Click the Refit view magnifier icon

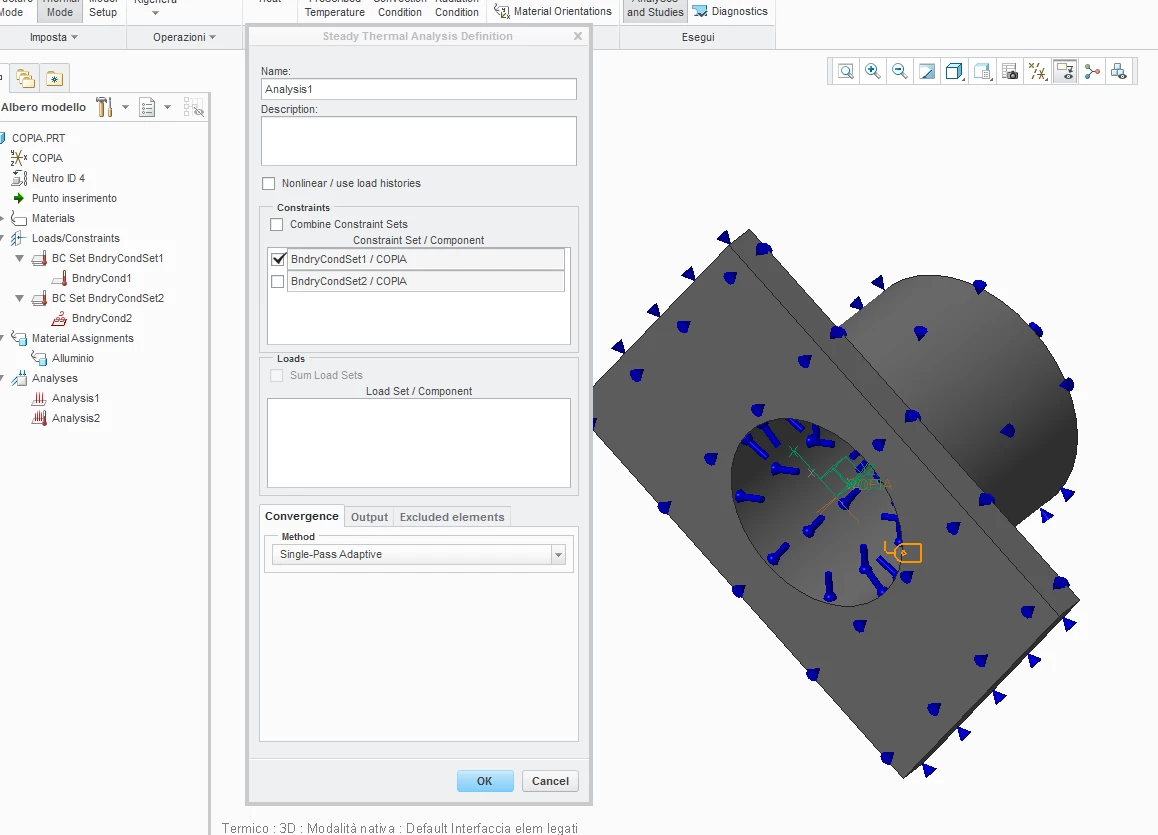point(846,72)
